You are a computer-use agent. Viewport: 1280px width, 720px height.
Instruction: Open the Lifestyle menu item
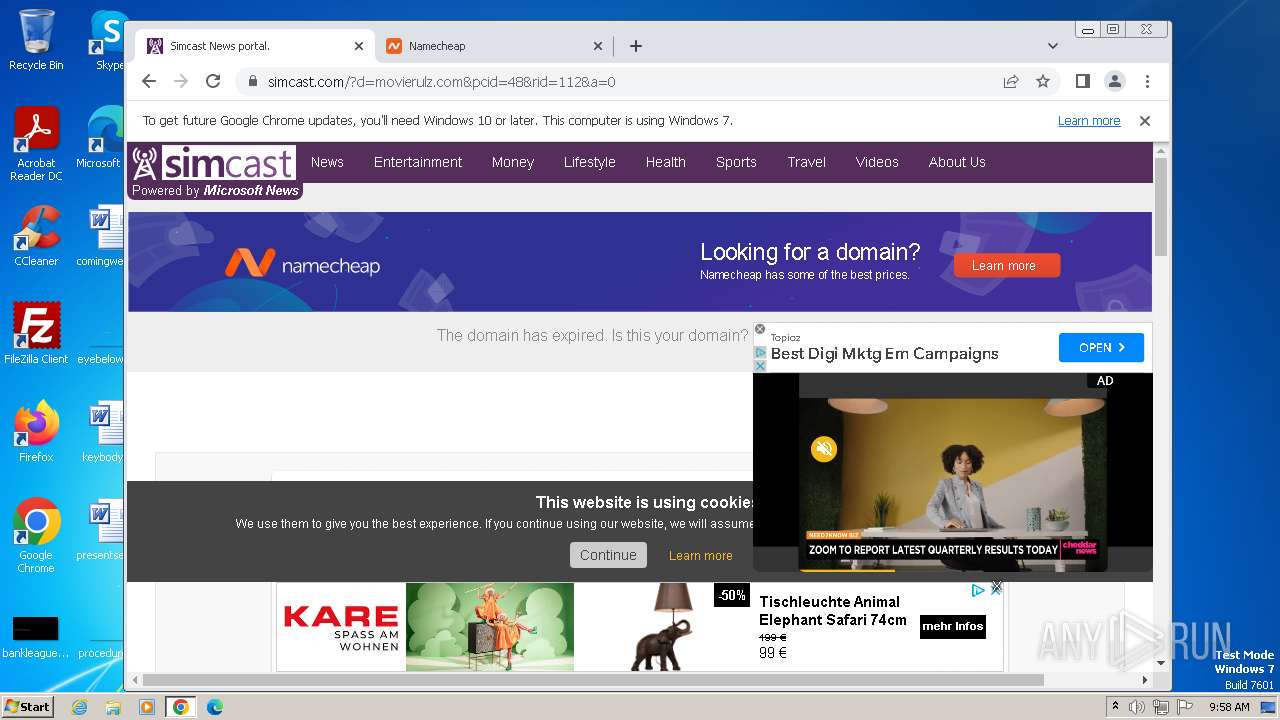(589, 162)
